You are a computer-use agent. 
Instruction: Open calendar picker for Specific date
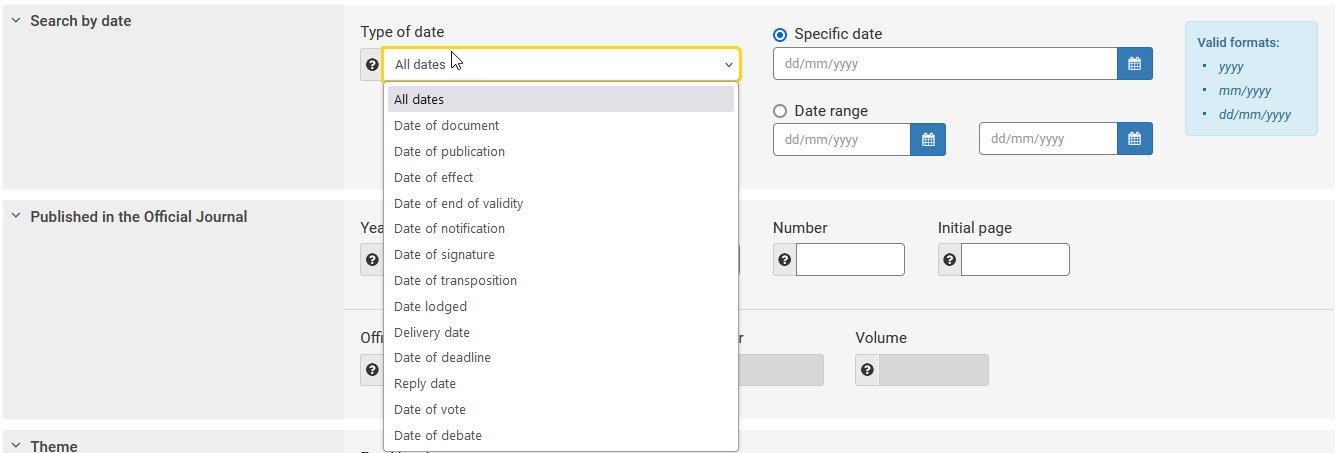[1134, 64]
